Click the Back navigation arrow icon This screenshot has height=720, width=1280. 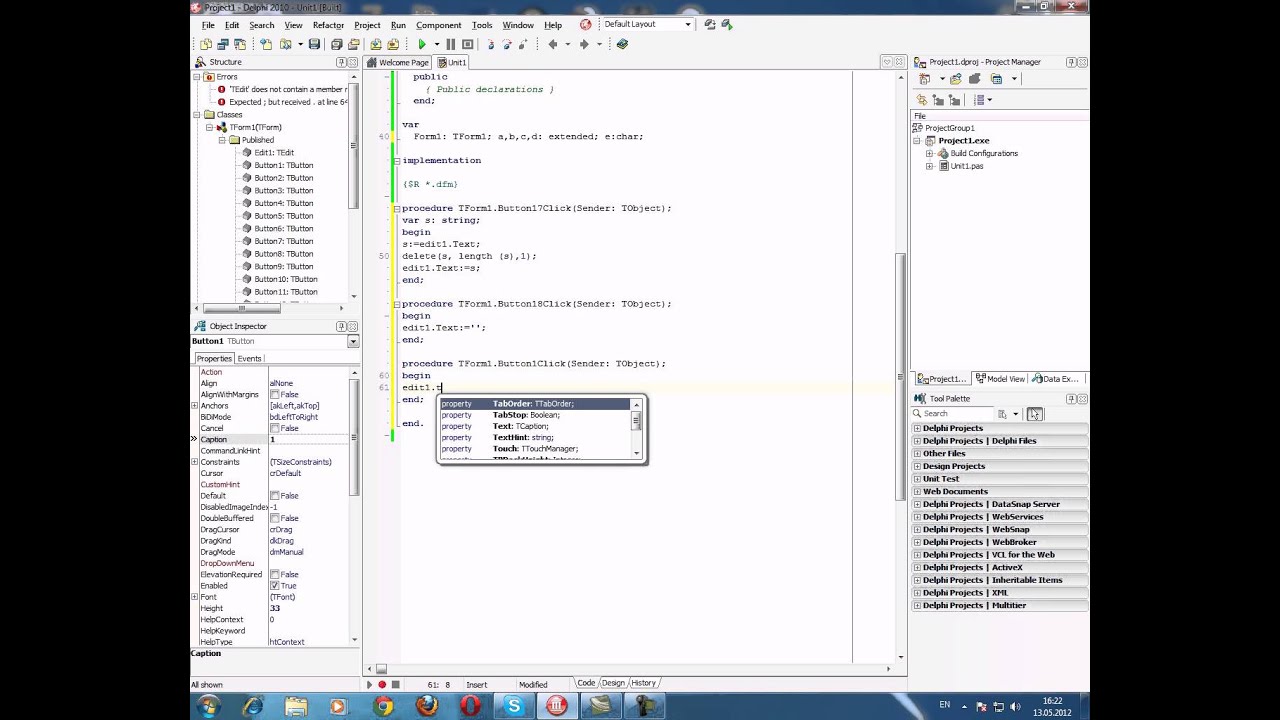pos(552,44)
